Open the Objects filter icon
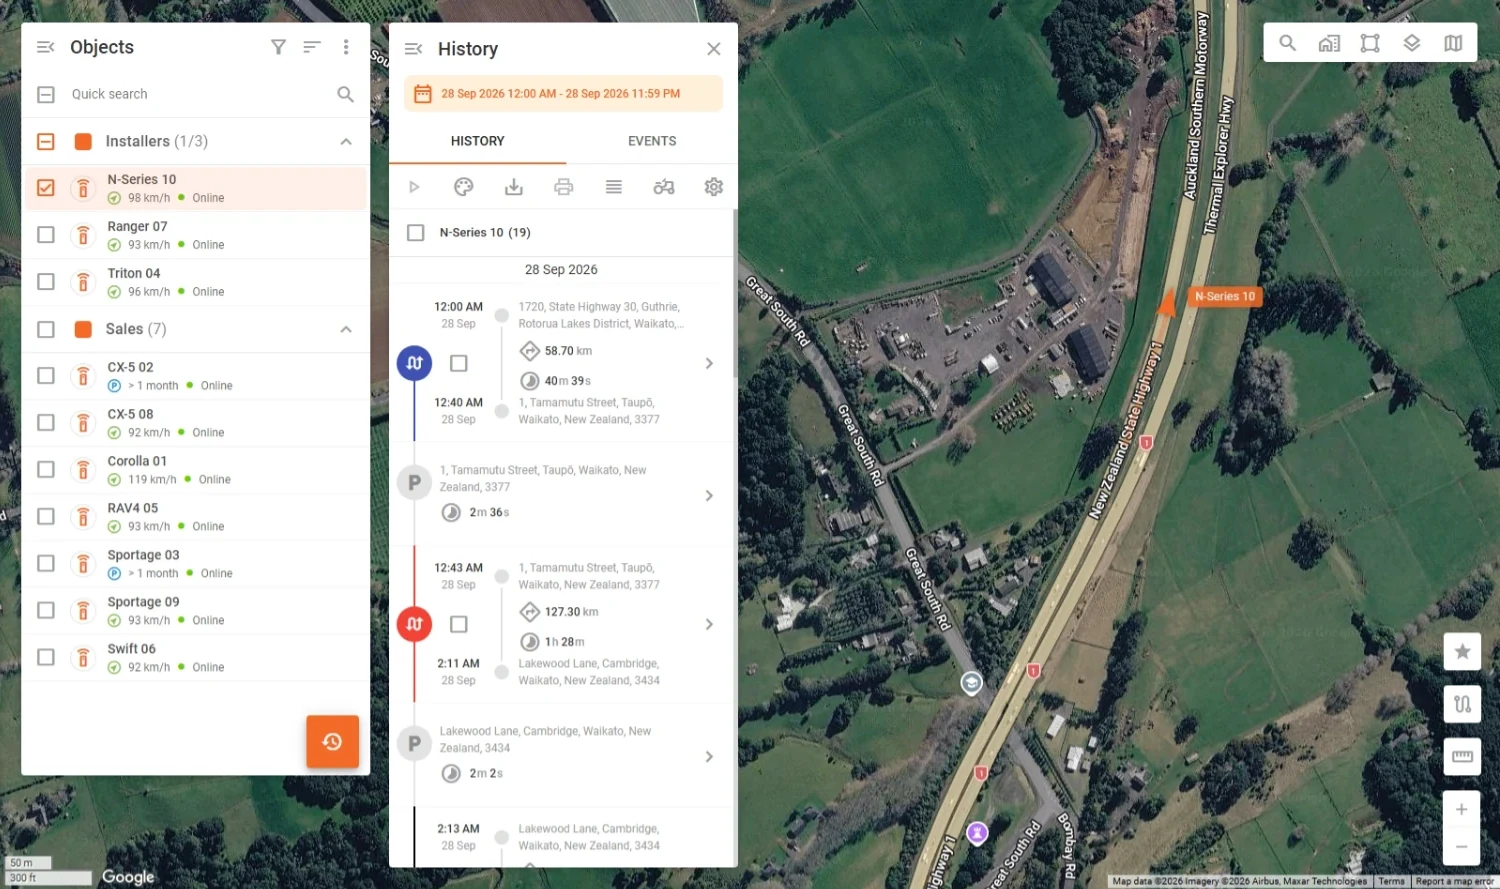1500x889 pixels. point(279,47)
